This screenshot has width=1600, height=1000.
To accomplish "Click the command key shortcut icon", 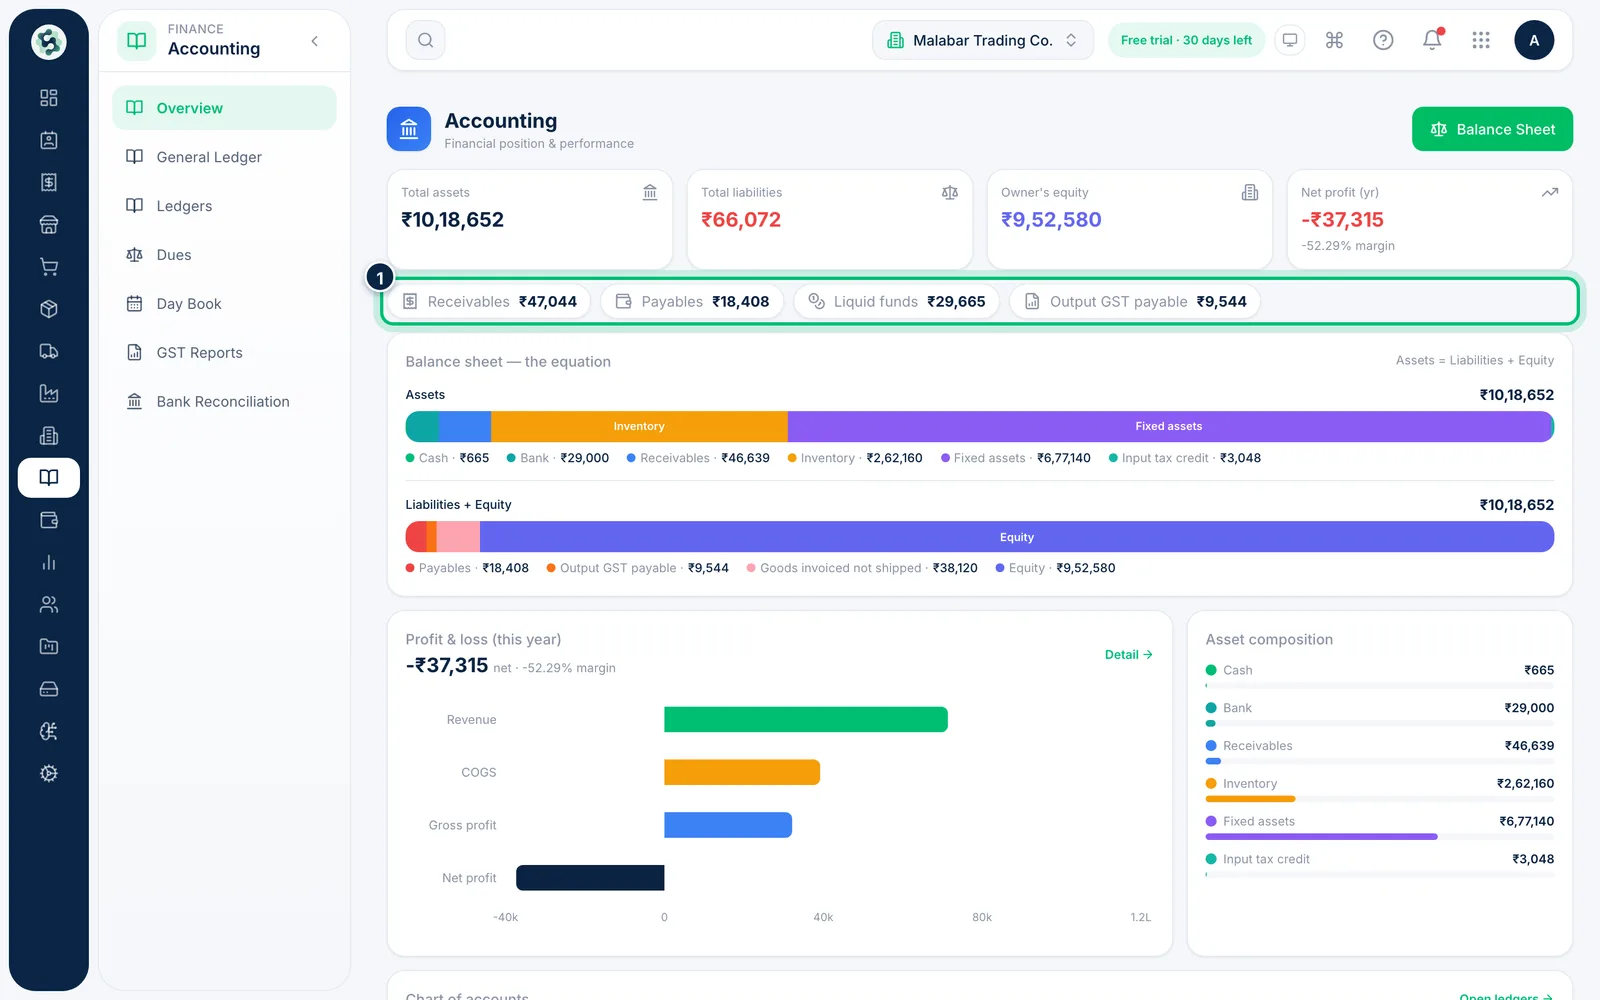I will coord(1334,40).
